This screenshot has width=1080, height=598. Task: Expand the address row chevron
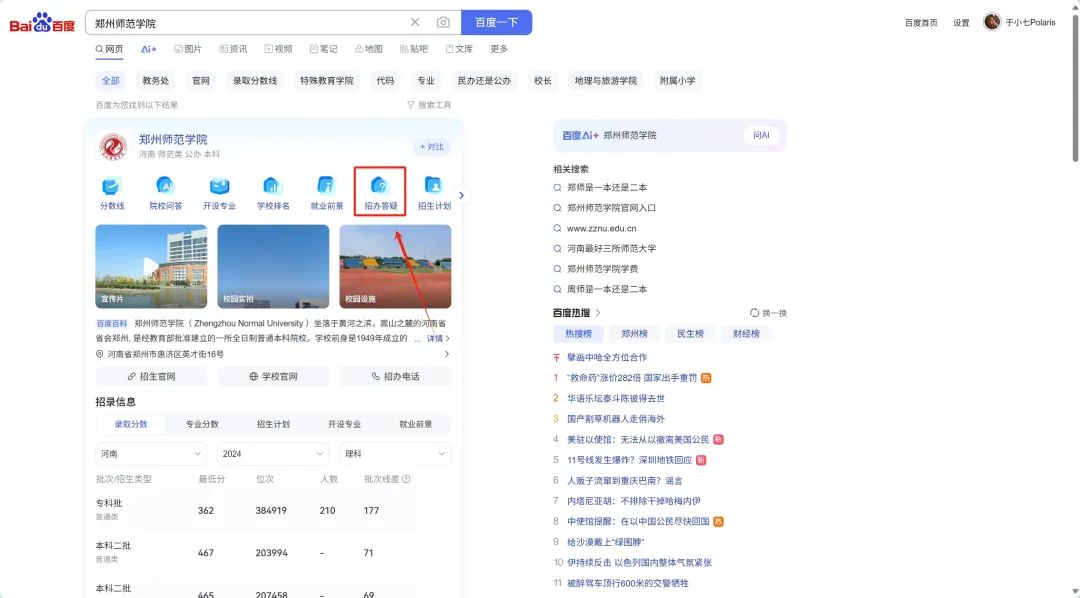pos(446,354)
